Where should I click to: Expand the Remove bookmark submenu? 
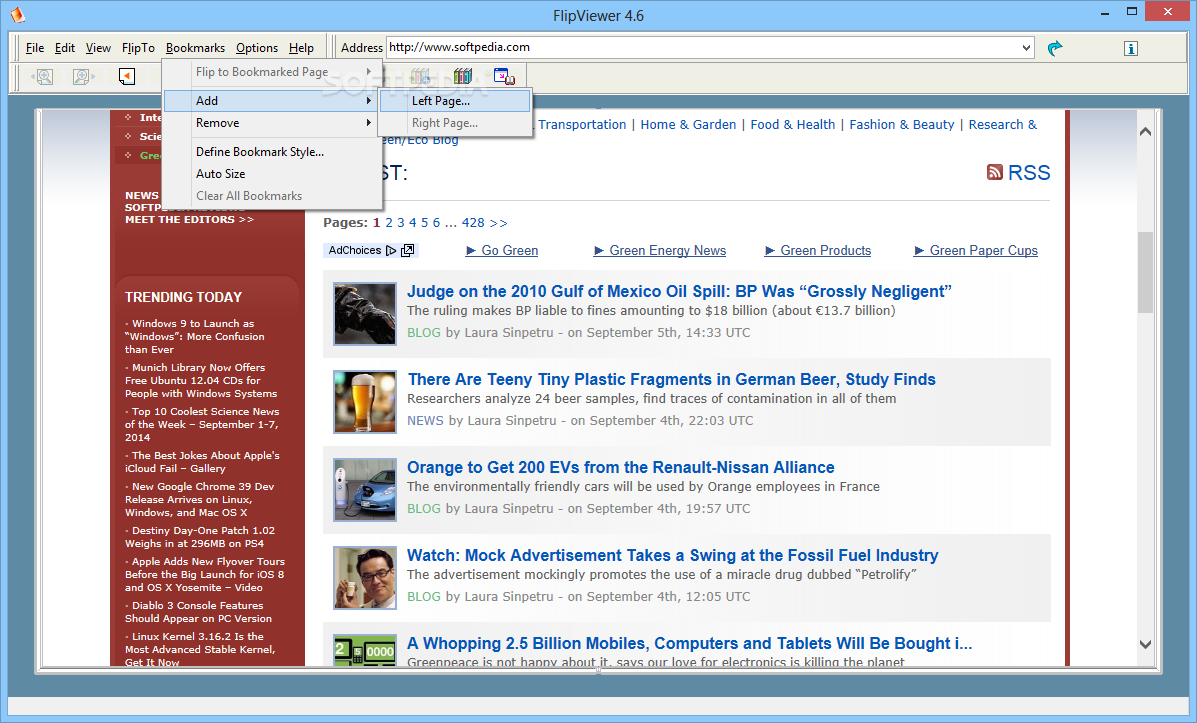point(273,123)
